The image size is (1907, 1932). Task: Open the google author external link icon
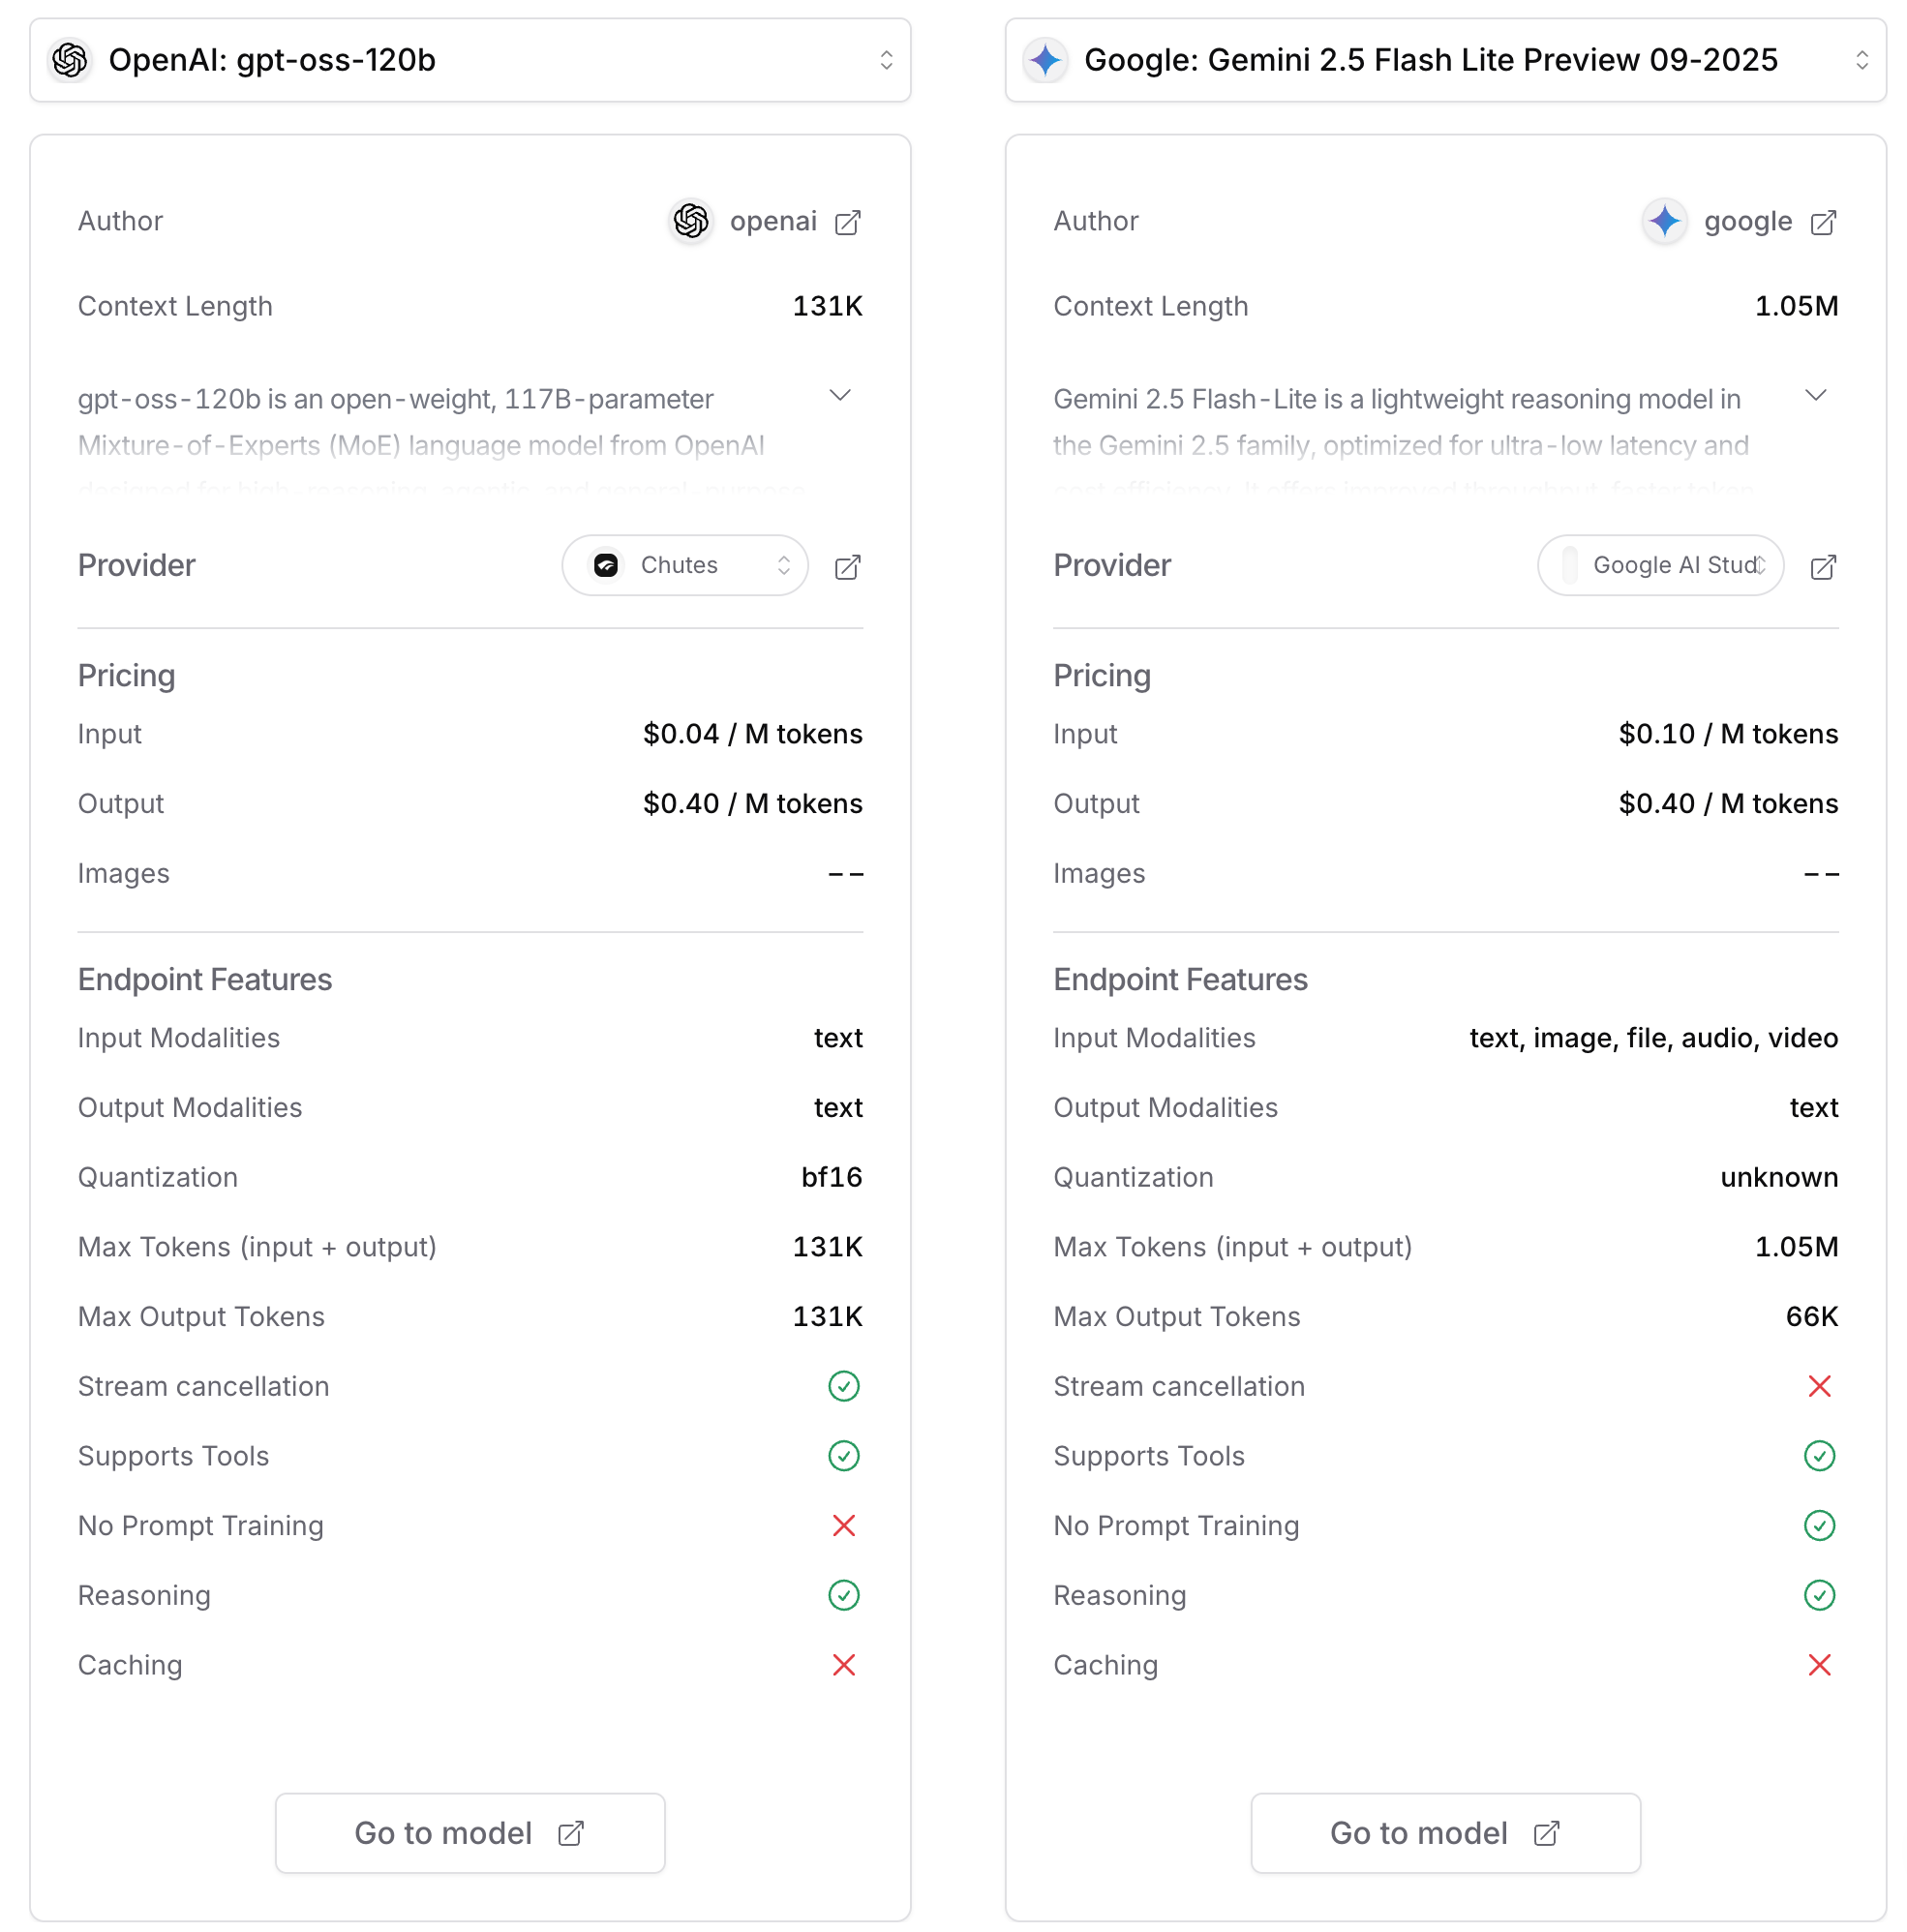point(1822,222)
